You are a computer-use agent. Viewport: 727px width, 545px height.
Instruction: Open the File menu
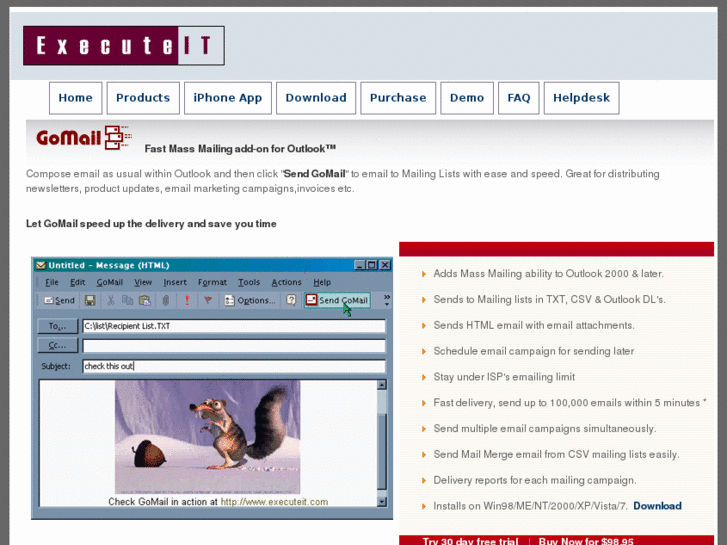point(51,282)
